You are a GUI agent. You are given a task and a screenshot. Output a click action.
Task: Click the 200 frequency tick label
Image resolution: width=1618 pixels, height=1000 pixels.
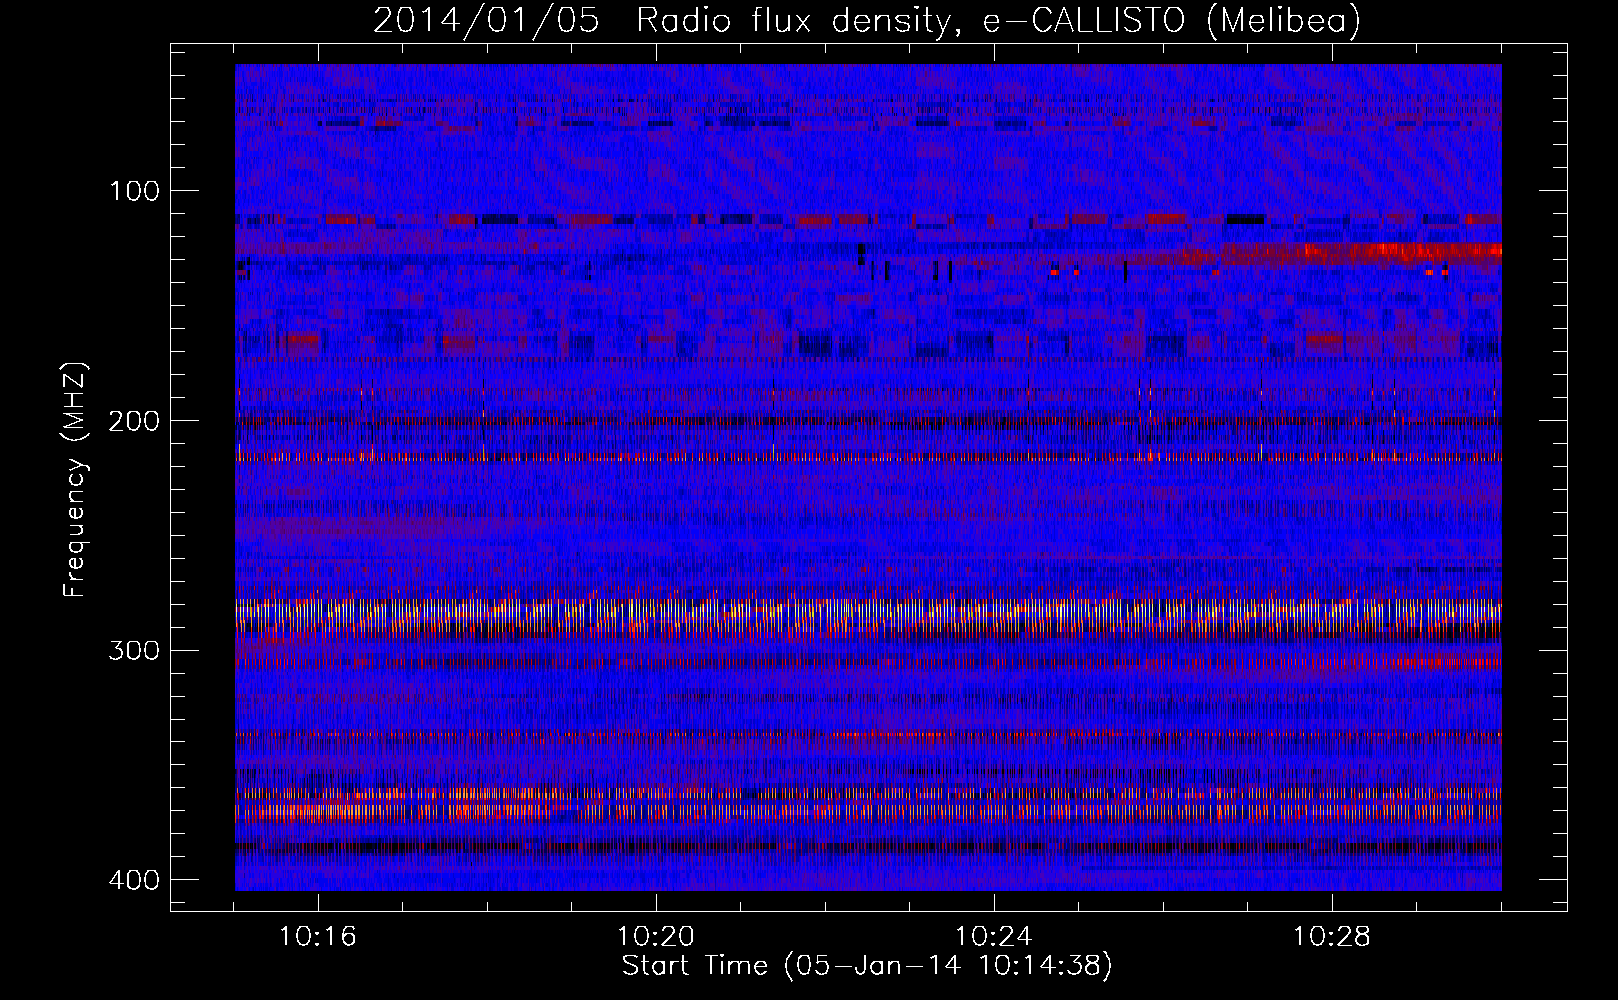133,421
